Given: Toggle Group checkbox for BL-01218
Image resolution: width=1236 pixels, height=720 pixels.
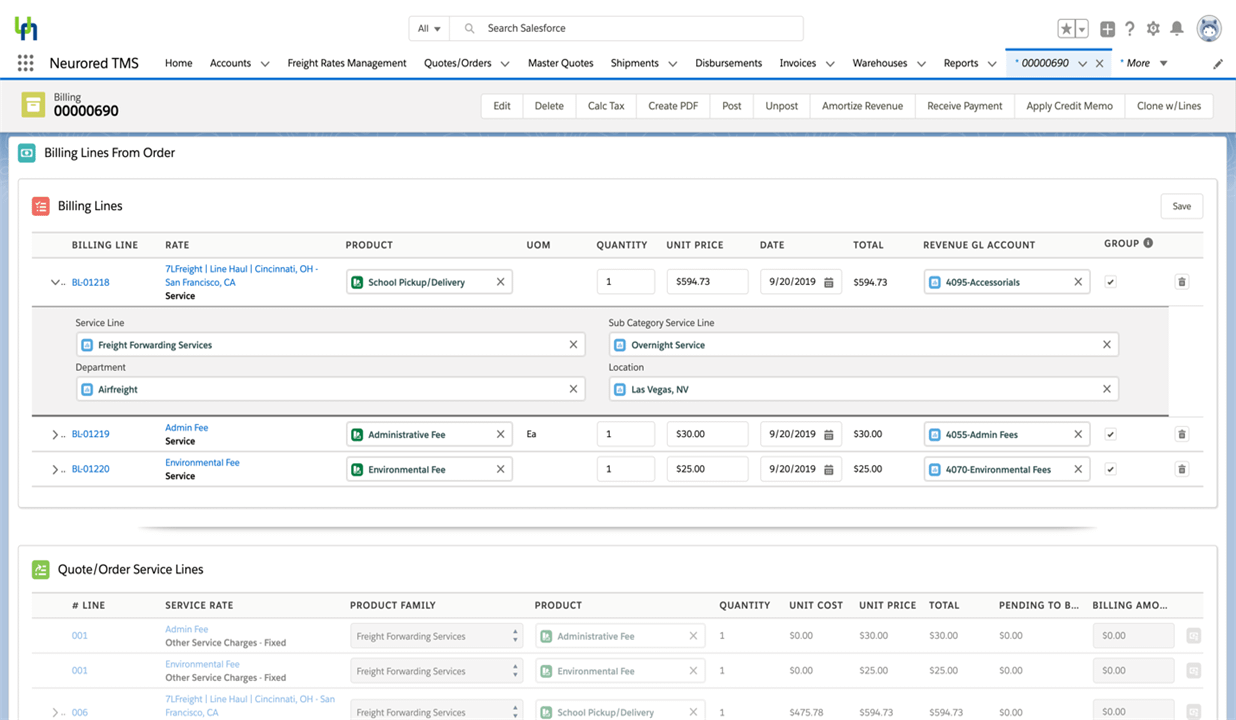Looking at the screenshot, I should pyautogui.click(x=1110, y=282).
